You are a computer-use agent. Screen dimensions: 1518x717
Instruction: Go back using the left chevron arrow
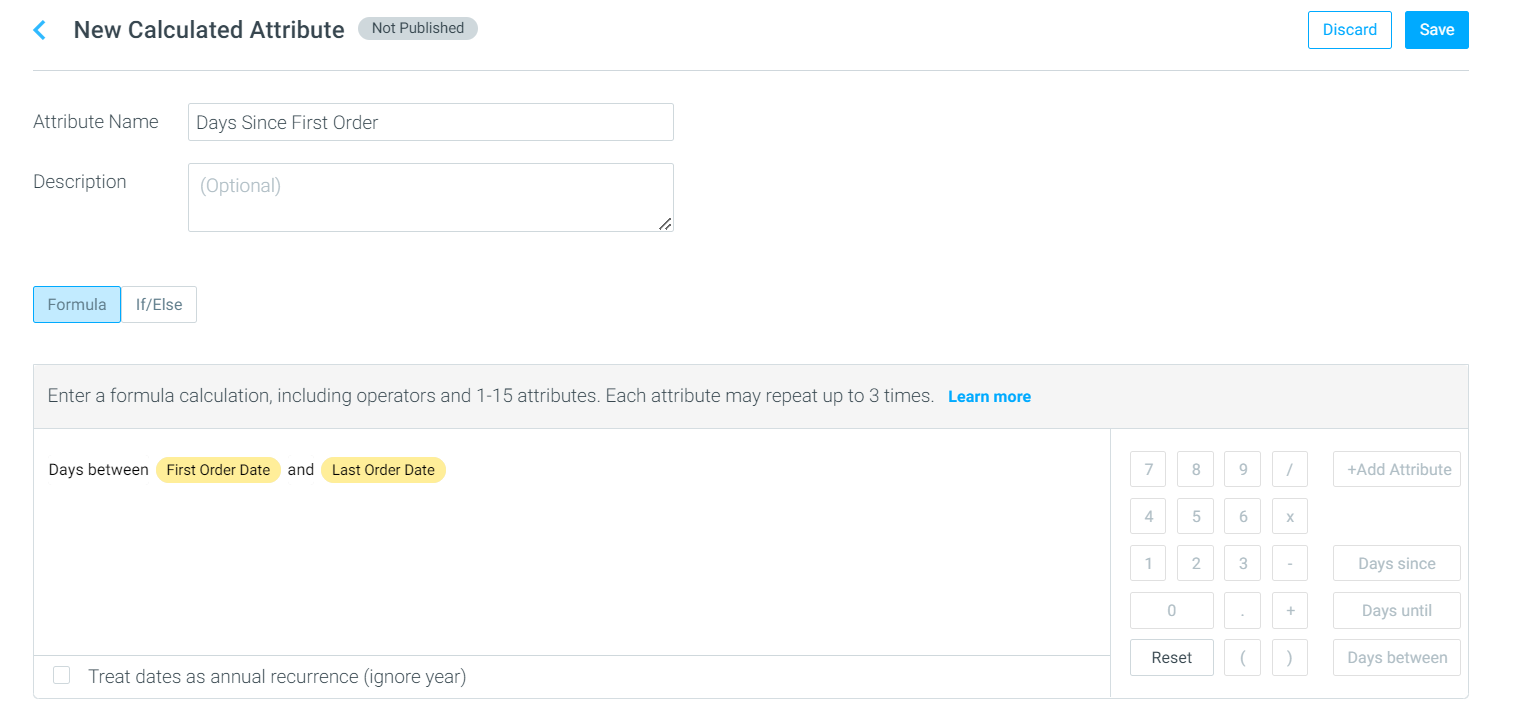click(40, 30)
